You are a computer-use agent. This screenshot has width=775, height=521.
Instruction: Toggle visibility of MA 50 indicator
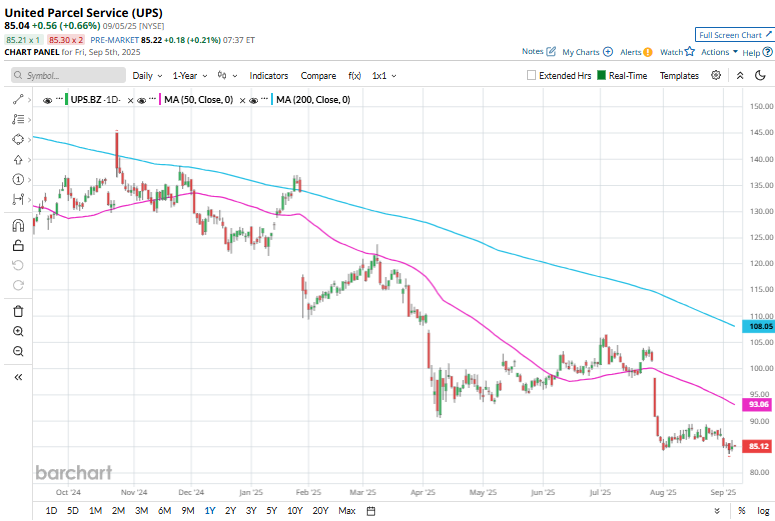click(x=141, y=100)
